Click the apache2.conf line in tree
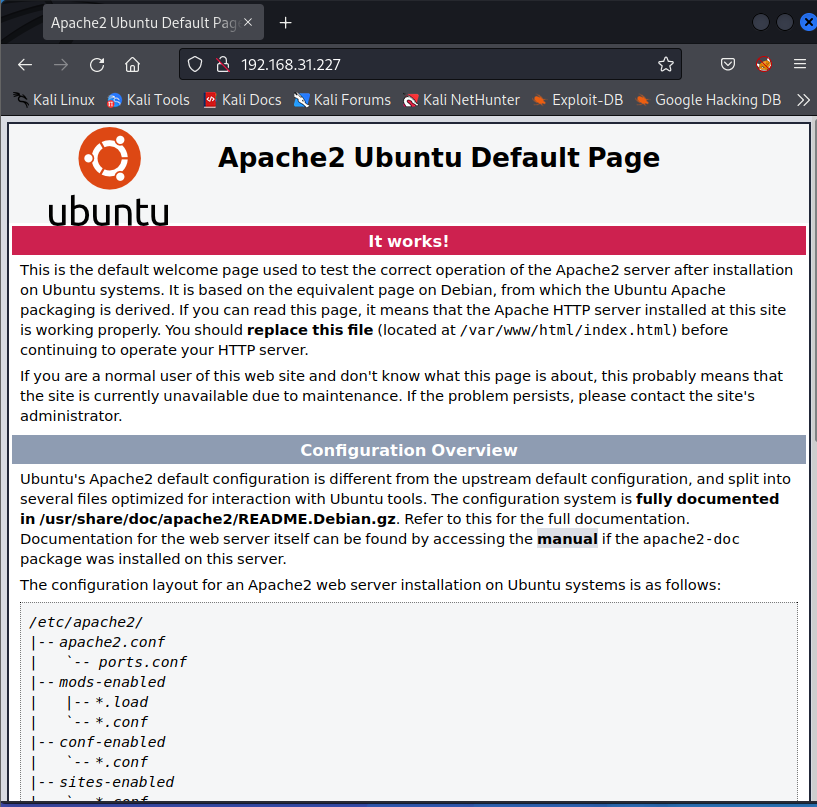This screenshot has height=807, width=817. pyautogui.click(x=112, y=642)
